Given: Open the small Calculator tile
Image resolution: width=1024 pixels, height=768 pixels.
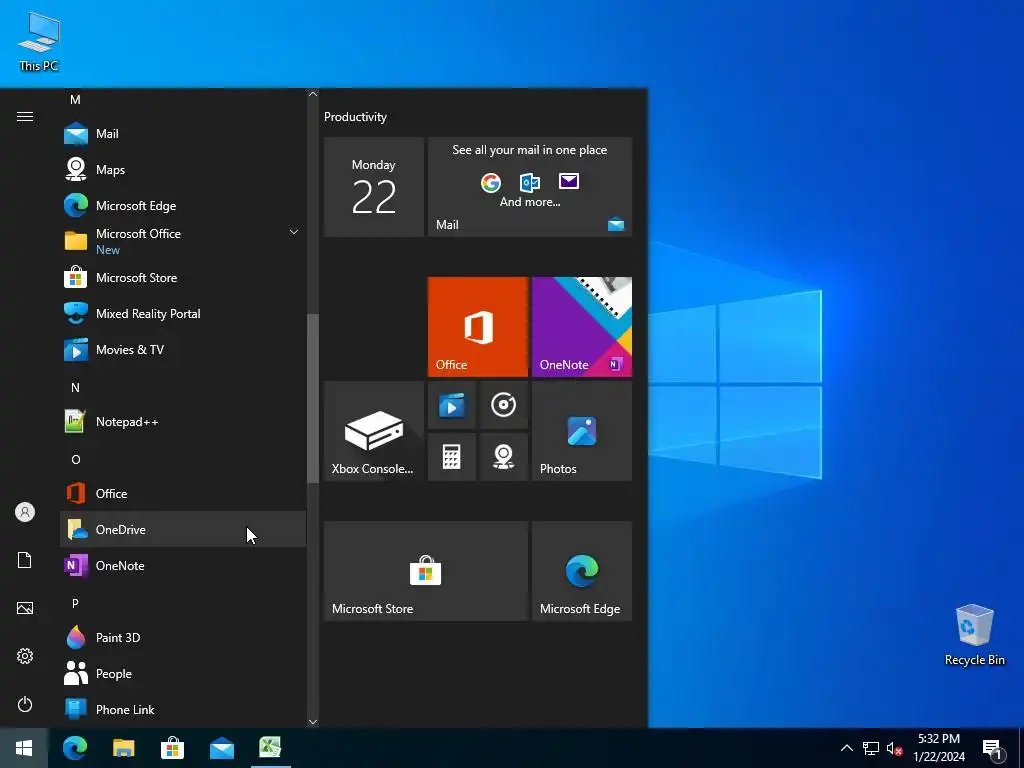Looking at the screenshot, I should point(451,457).
